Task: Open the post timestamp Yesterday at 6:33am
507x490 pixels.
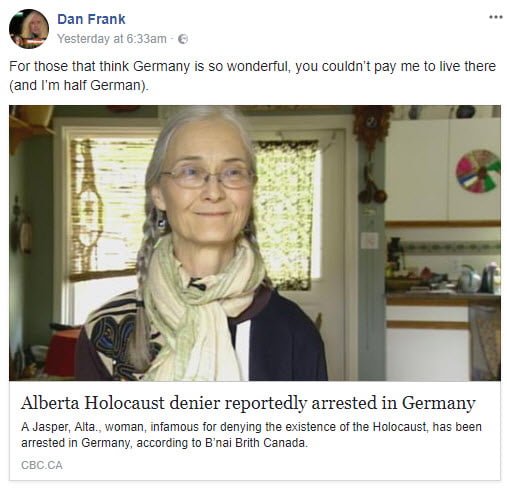Action: (x=112, y=39)
